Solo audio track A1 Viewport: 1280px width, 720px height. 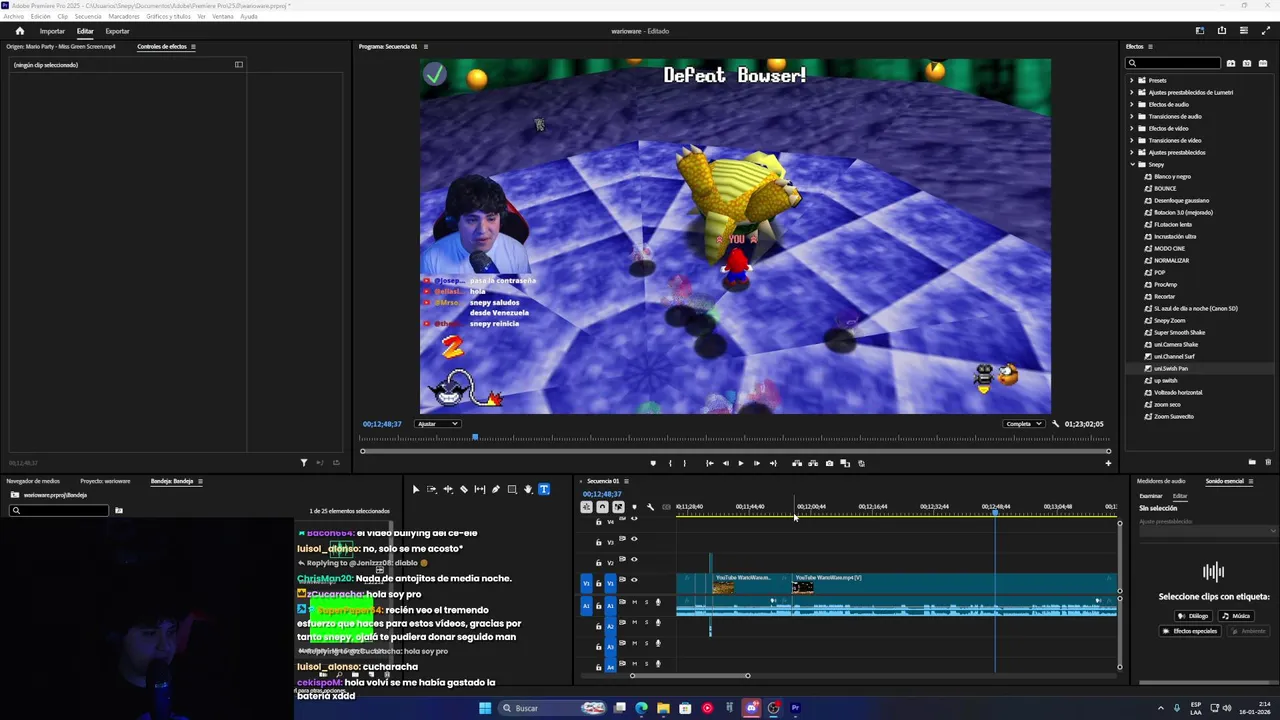[x=647, y=602]
